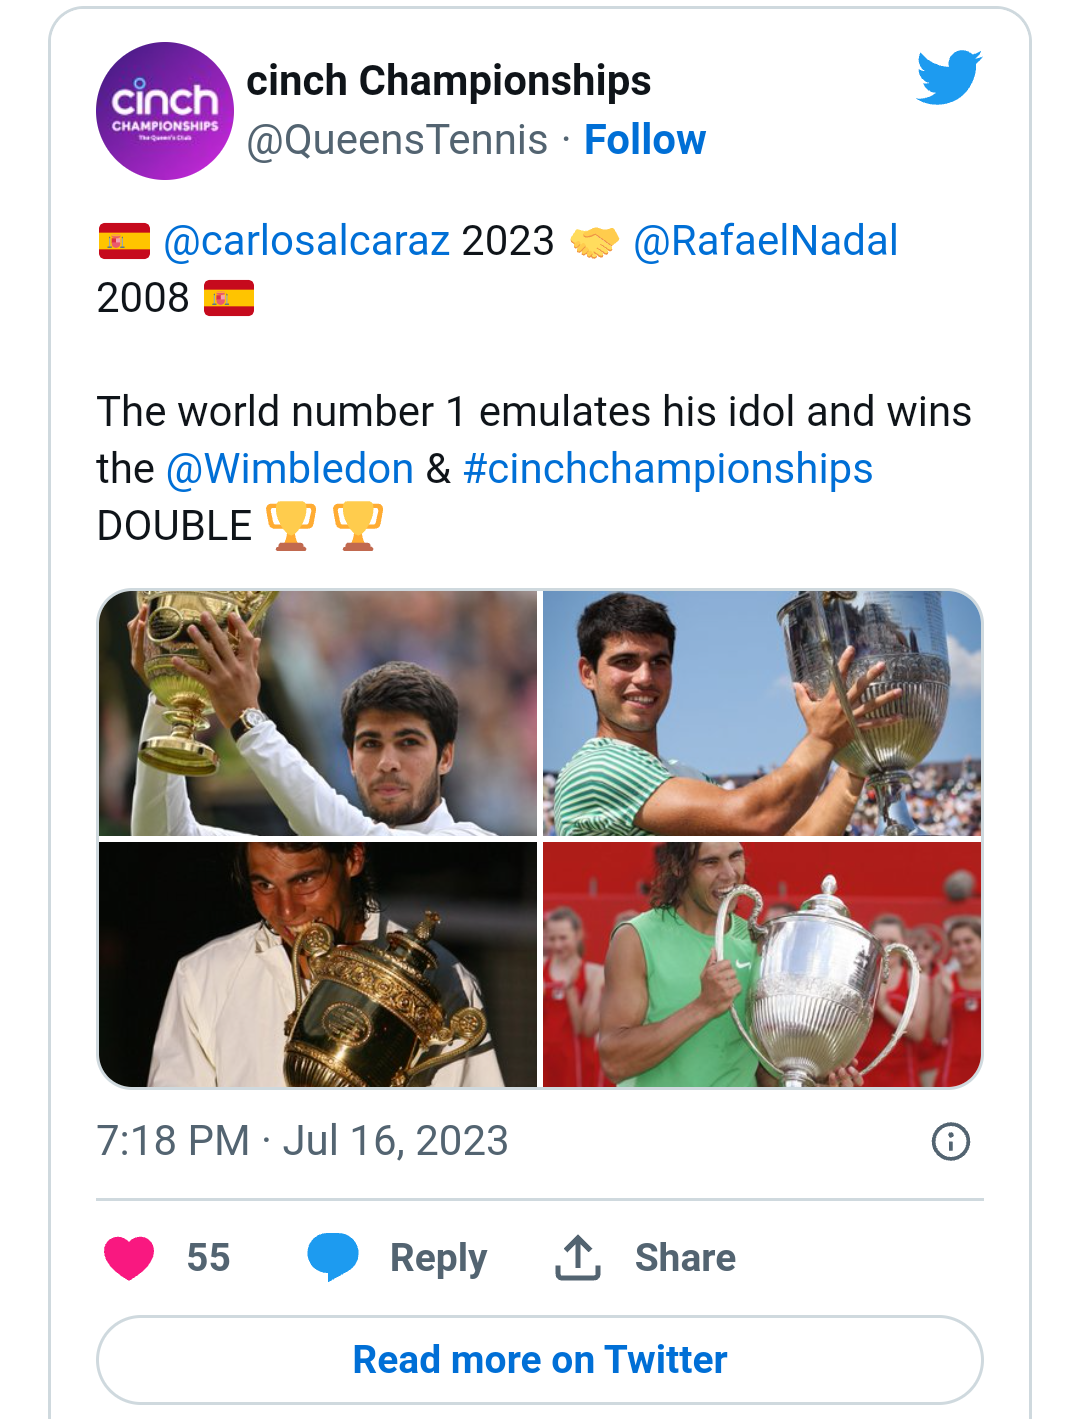Open the 7:18 PM Jul 16 timestamp
Screen dimensions: 1080x1419
click(303, 1141)
